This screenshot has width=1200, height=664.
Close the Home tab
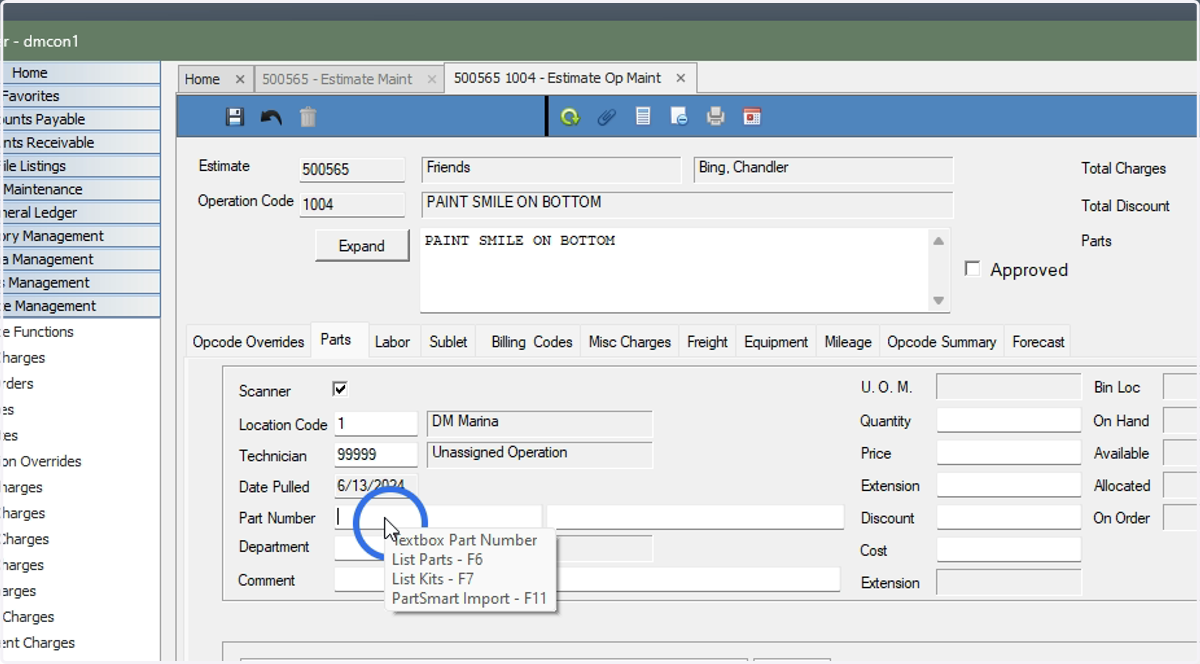[240, 79]
